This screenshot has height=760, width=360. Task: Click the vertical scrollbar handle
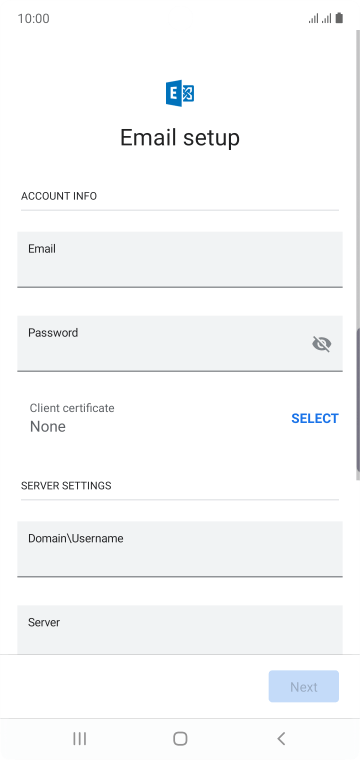coord(358,400)
